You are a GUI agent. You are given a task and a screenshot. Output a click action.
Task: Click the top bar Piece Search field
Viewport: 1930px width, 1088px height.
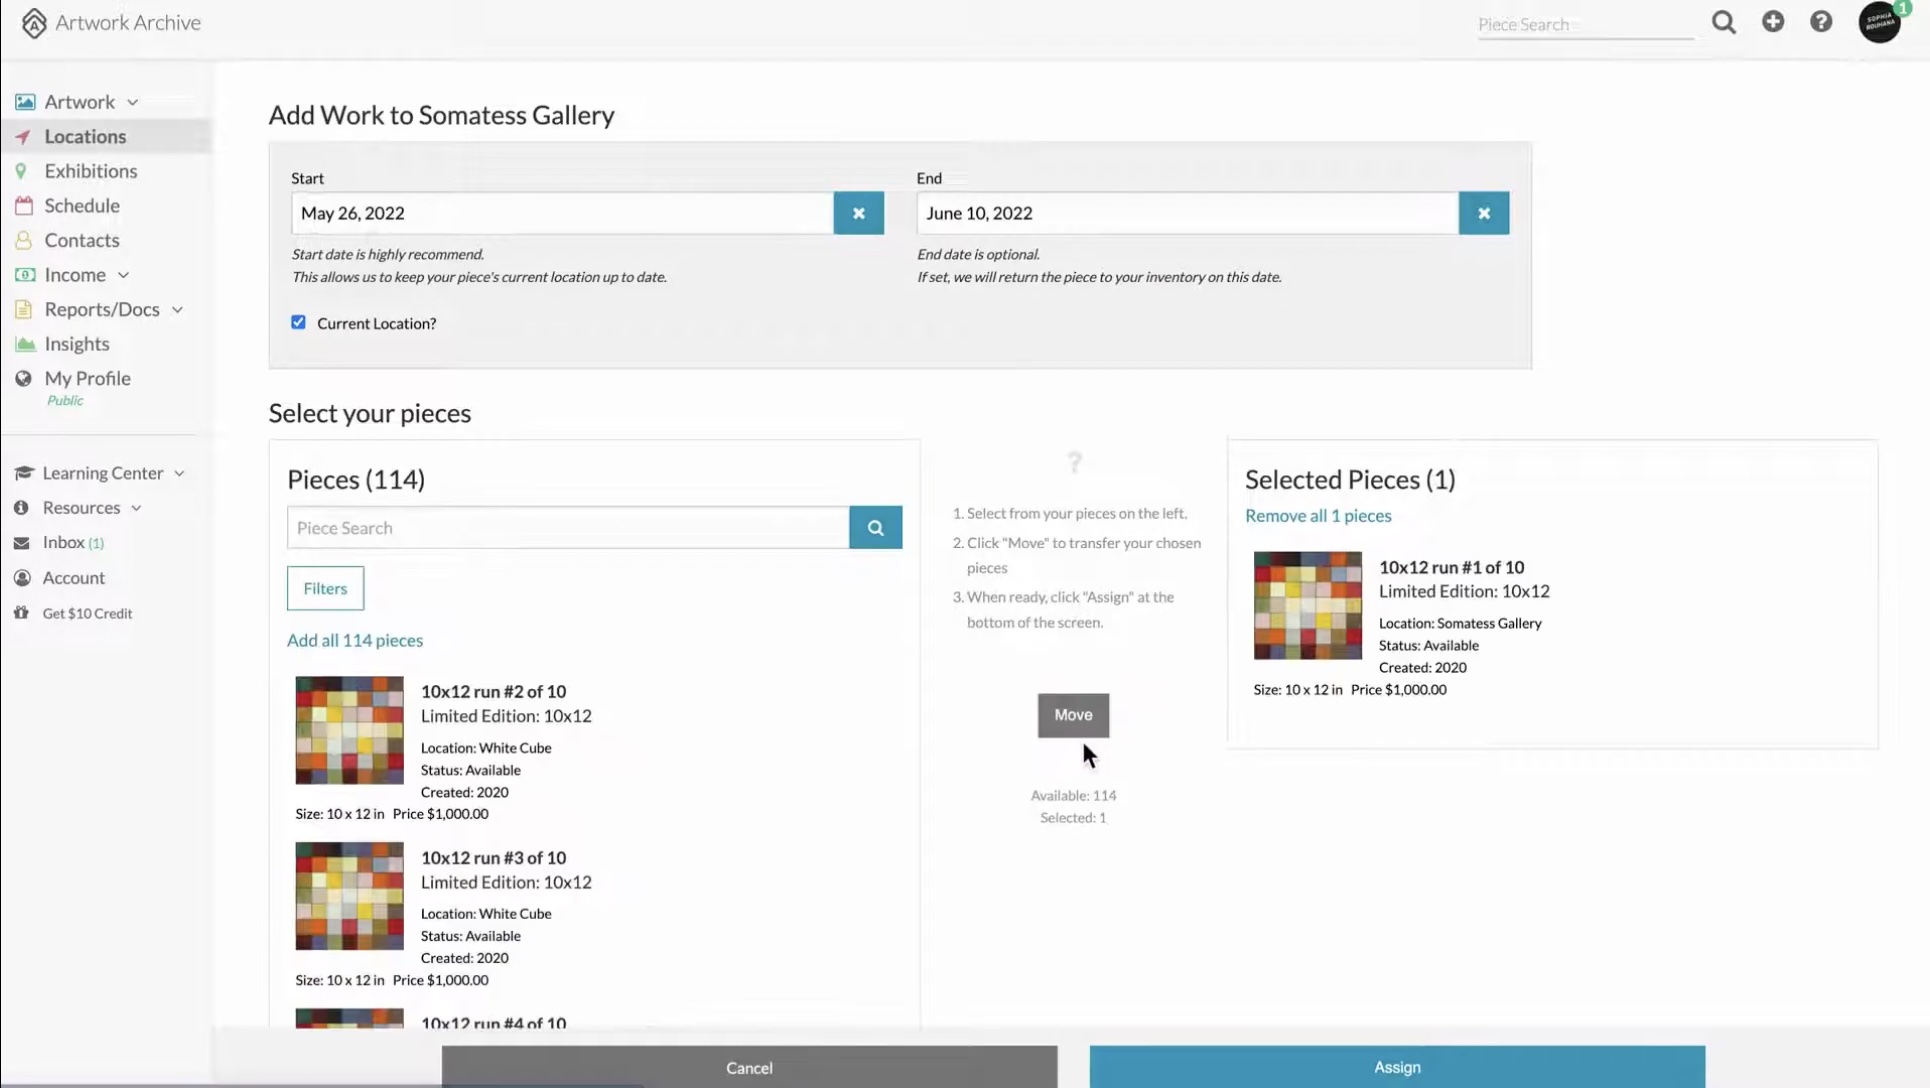coord(1586,24)
